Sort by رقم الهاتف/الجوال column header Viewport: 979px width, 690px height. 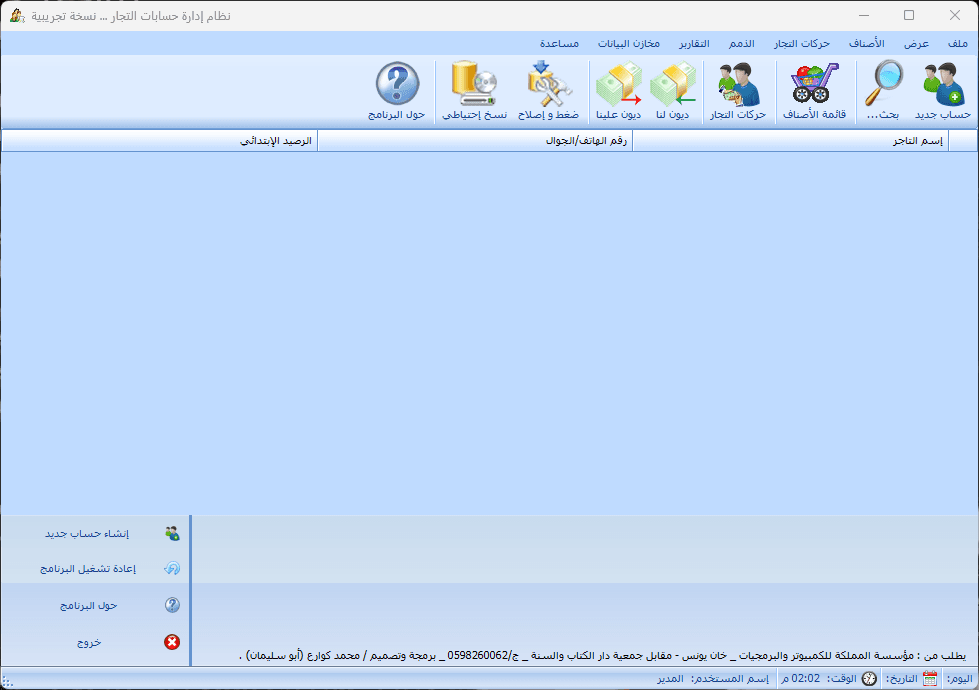[x=475, y=141]
